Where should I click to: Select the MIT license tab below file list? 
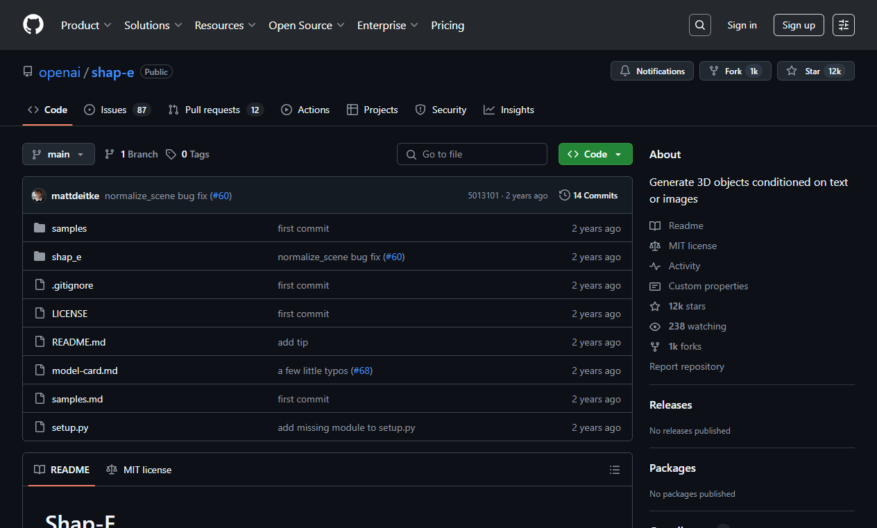pos(139,470)
